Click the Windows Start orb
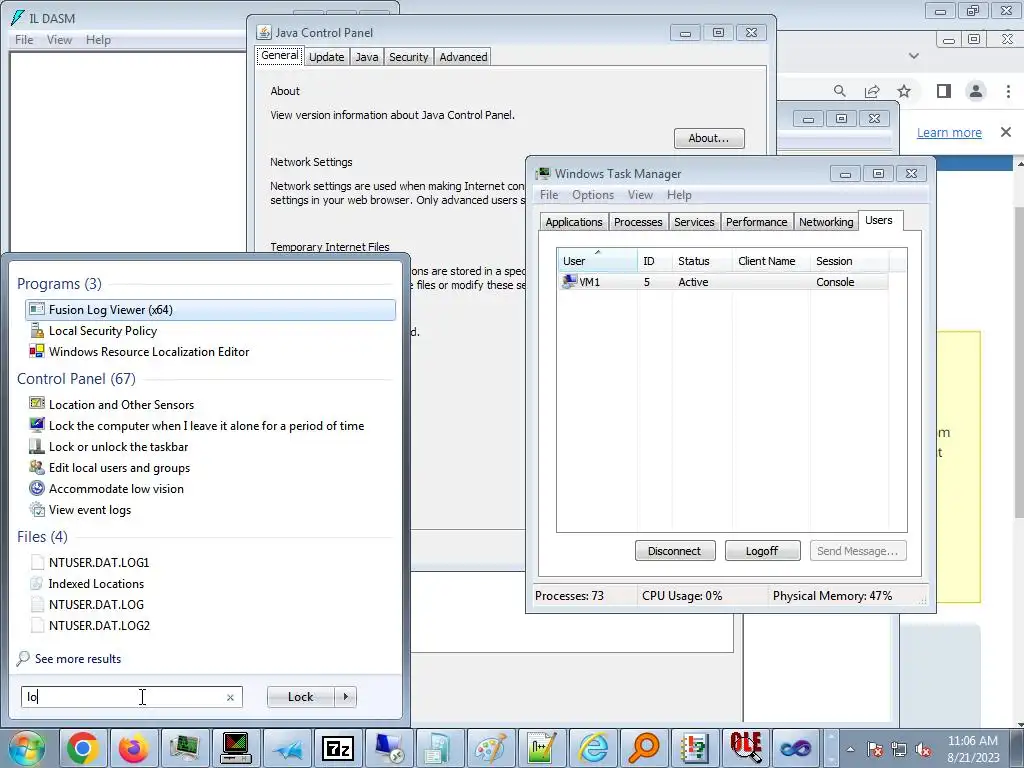The image size is (1024, 768). (x=26, y=748)
